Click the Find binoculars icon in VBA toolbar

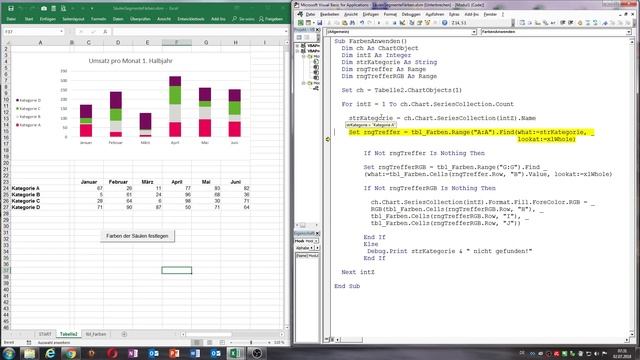[x=353, y=23]
